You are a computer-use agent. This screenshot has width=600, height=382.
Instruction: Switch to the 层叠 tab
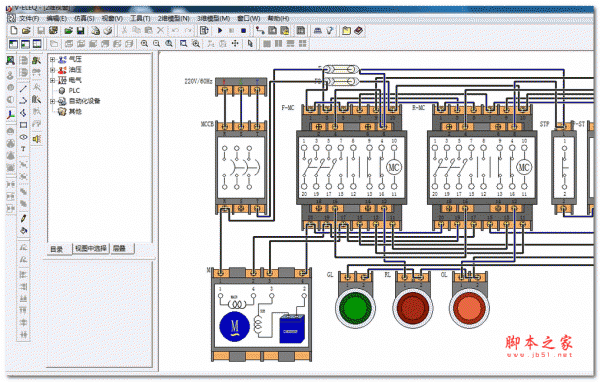click(x=122, y=248)
